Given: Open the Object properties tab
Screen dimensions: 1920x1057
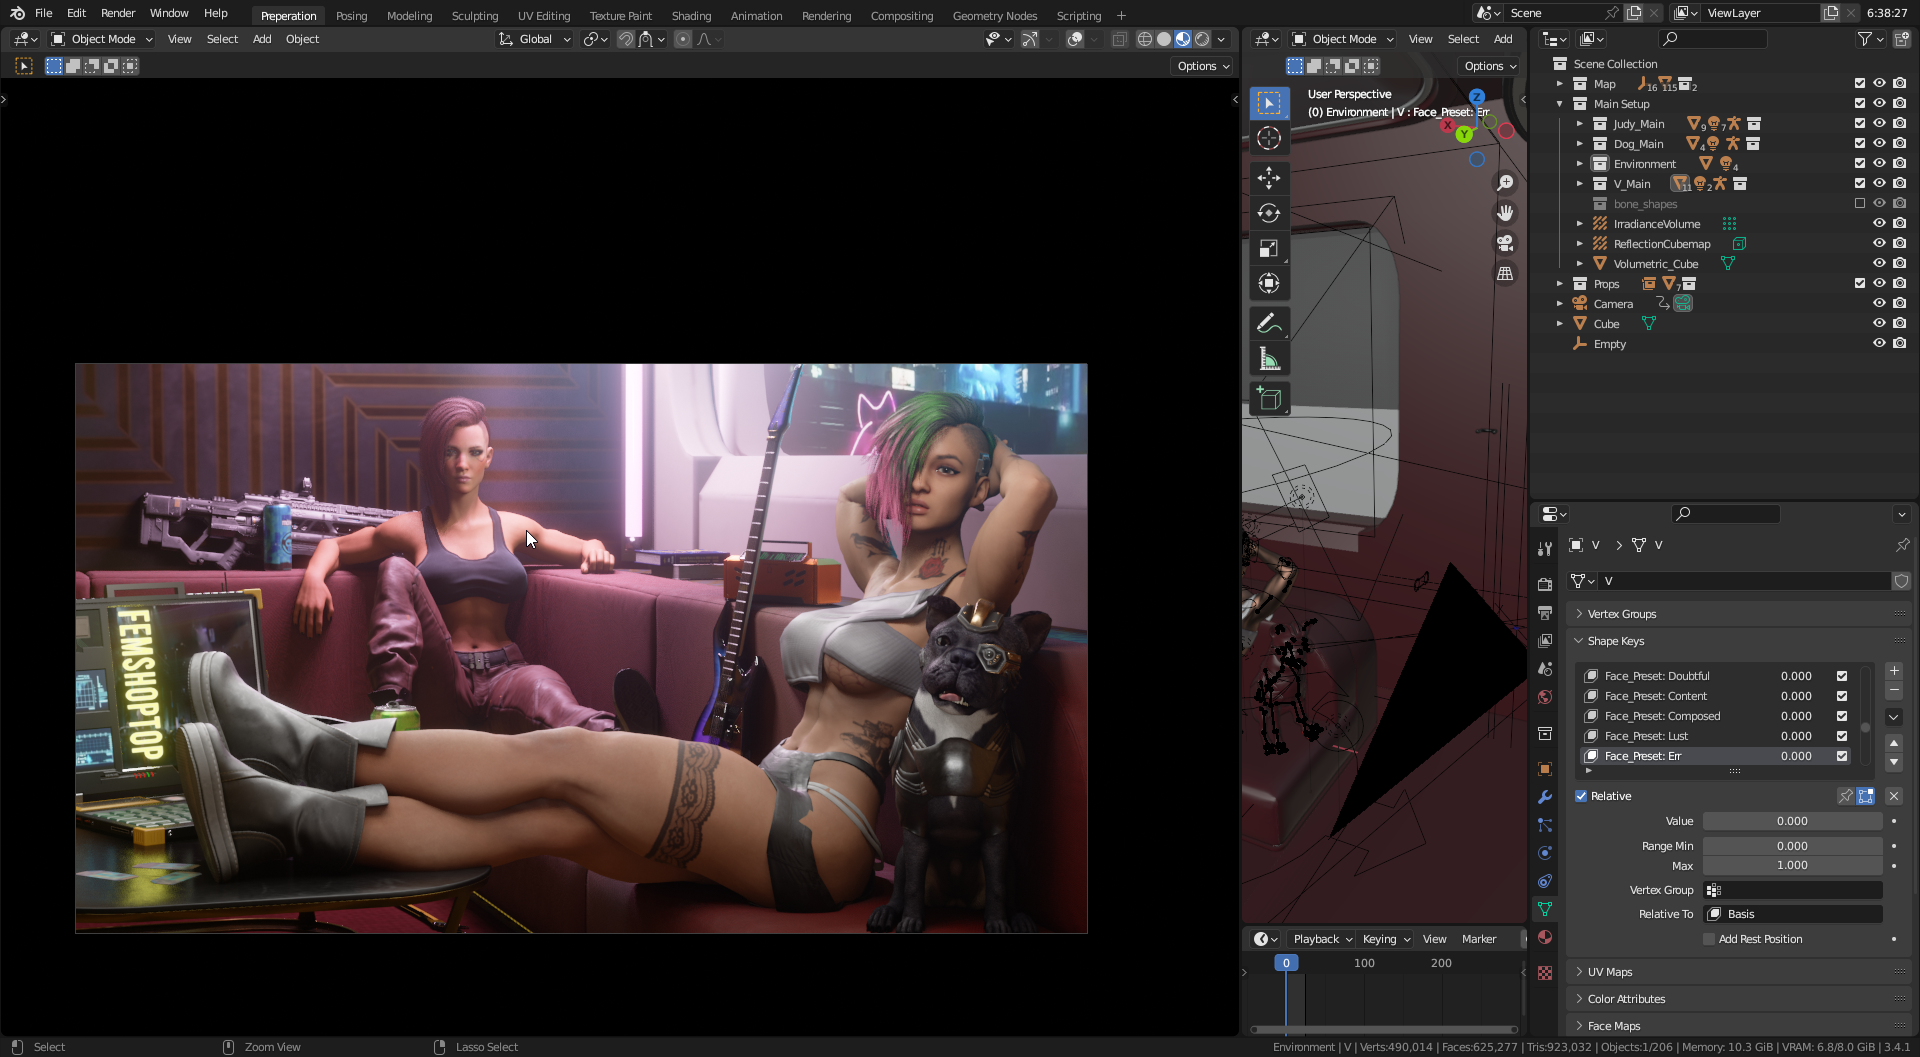Looking at the screenshot, I should (x=1545, y=769).
